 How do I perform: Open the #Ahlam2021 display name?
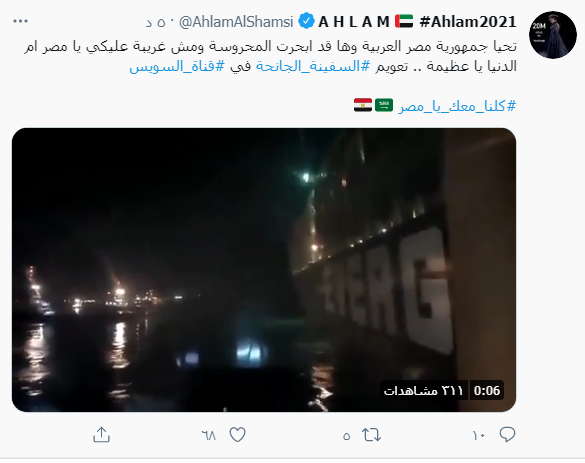468,22
